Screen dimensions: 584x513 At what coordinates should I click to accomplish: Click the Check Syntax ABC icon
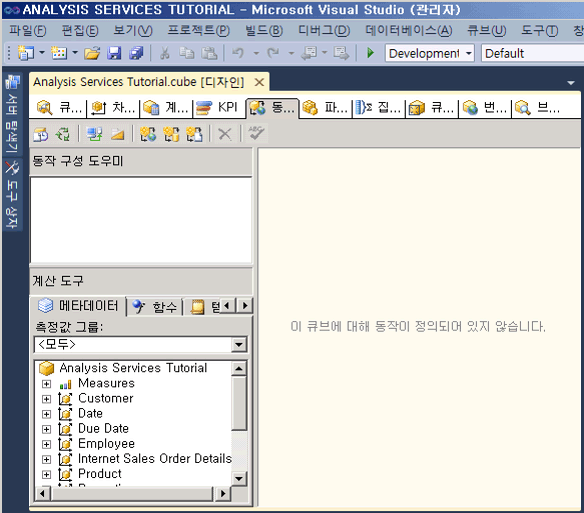click(x=256, y=133)
